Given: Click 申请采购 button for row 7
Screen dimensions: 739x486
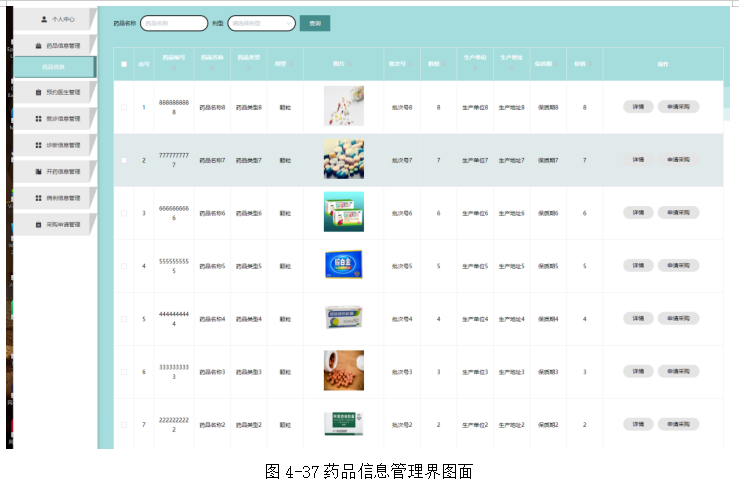Looking at the screenshot, I should coord(678,424).
